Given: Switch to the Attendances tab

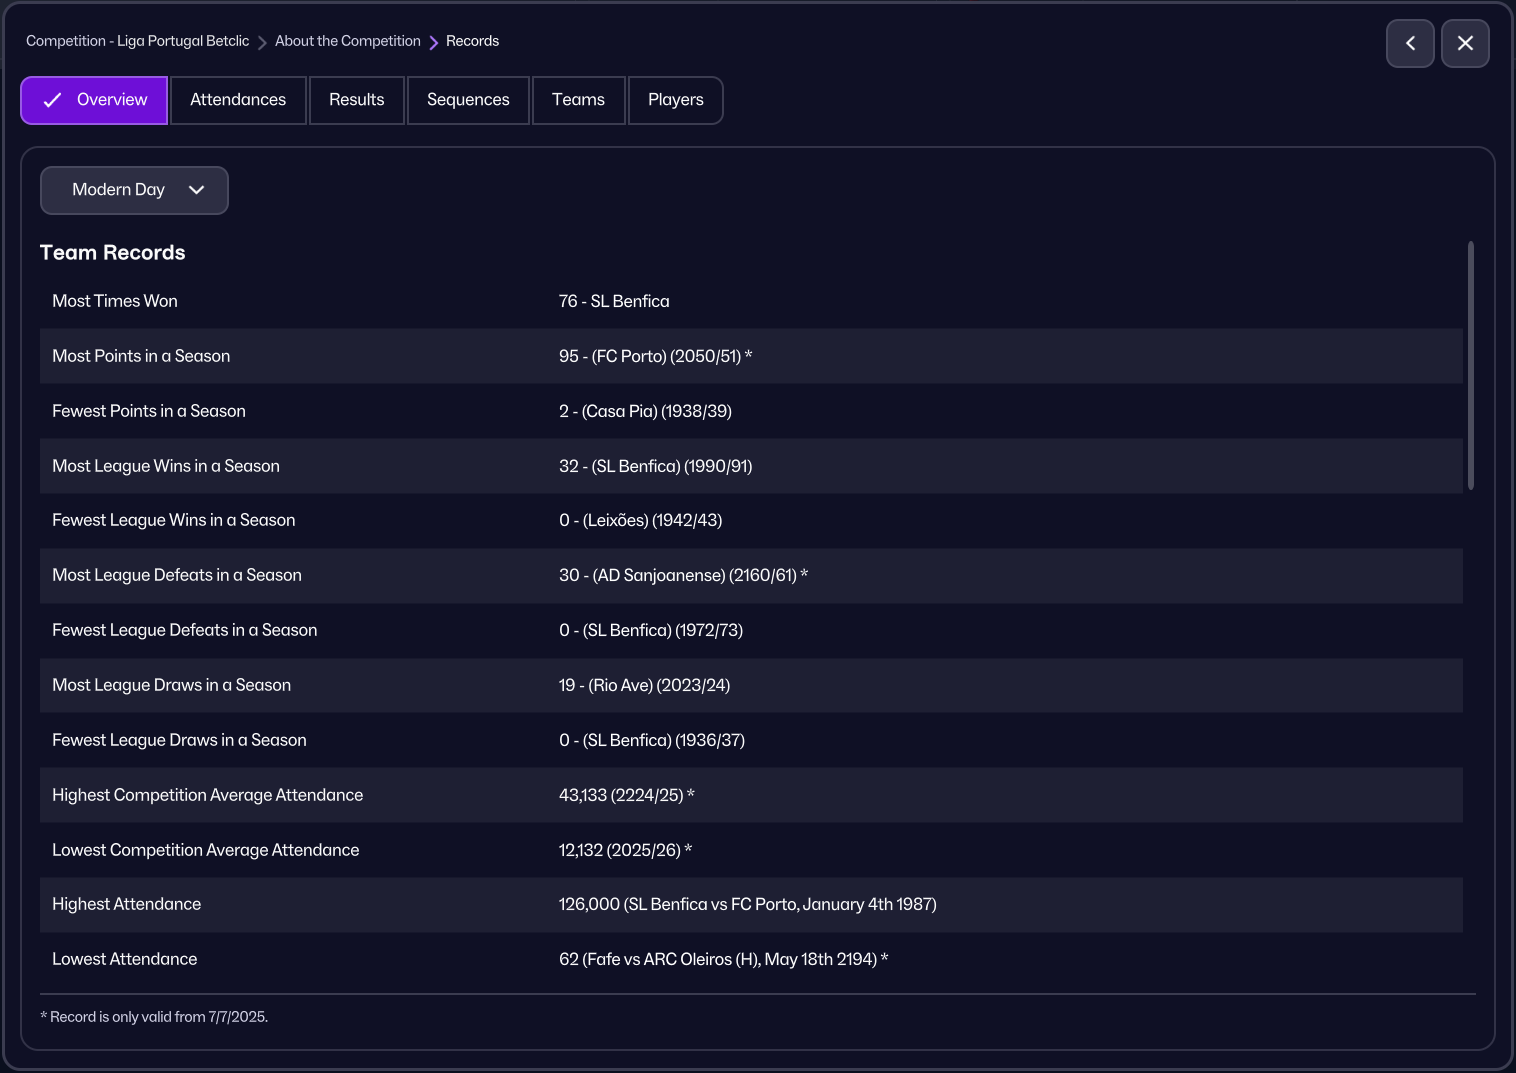Looking at the screenshot, I should [x=238, y=100].
